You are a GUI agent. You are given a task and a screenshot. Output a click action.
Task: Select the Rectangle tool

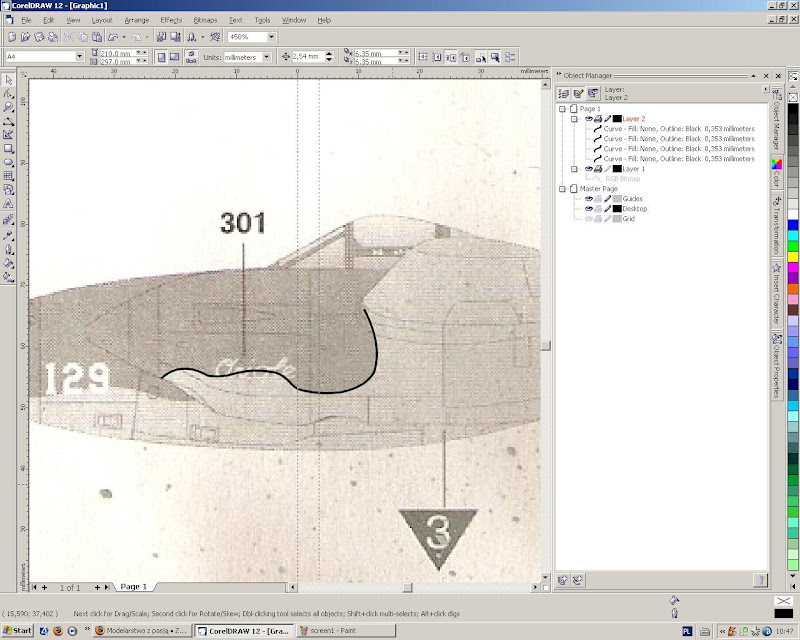[8, 148]
